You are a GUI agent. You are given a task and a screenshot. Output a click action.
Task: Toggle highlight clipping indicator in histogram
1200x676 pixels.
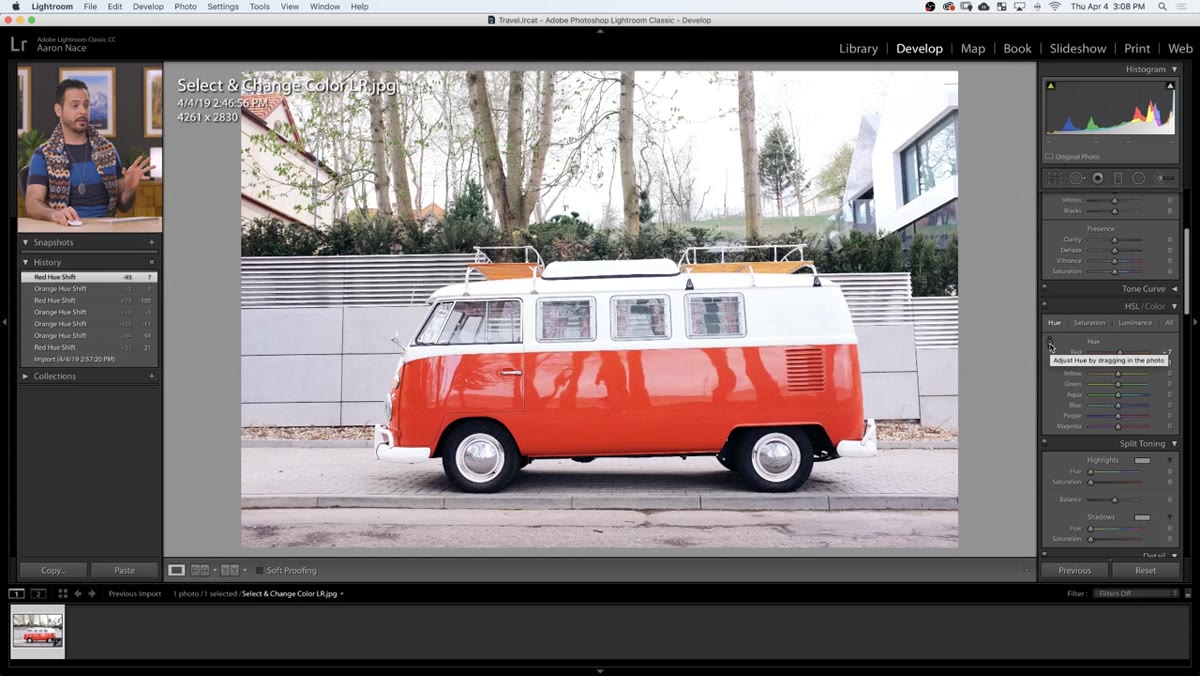coord(1170,86)
